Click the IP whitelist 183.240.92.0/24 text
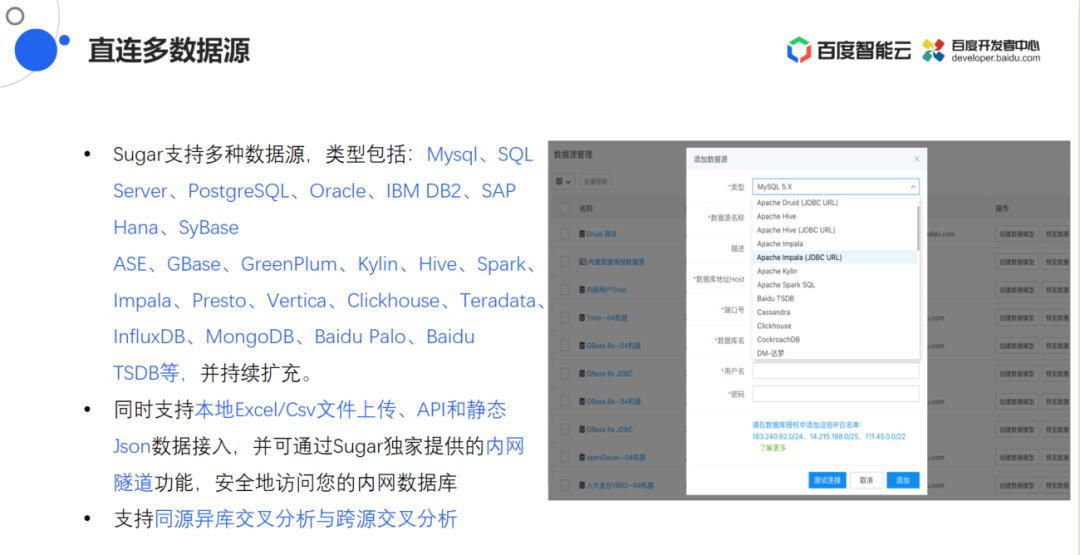Image resolution: width=1080 pixels, height=555 pixels. point(780,437)
